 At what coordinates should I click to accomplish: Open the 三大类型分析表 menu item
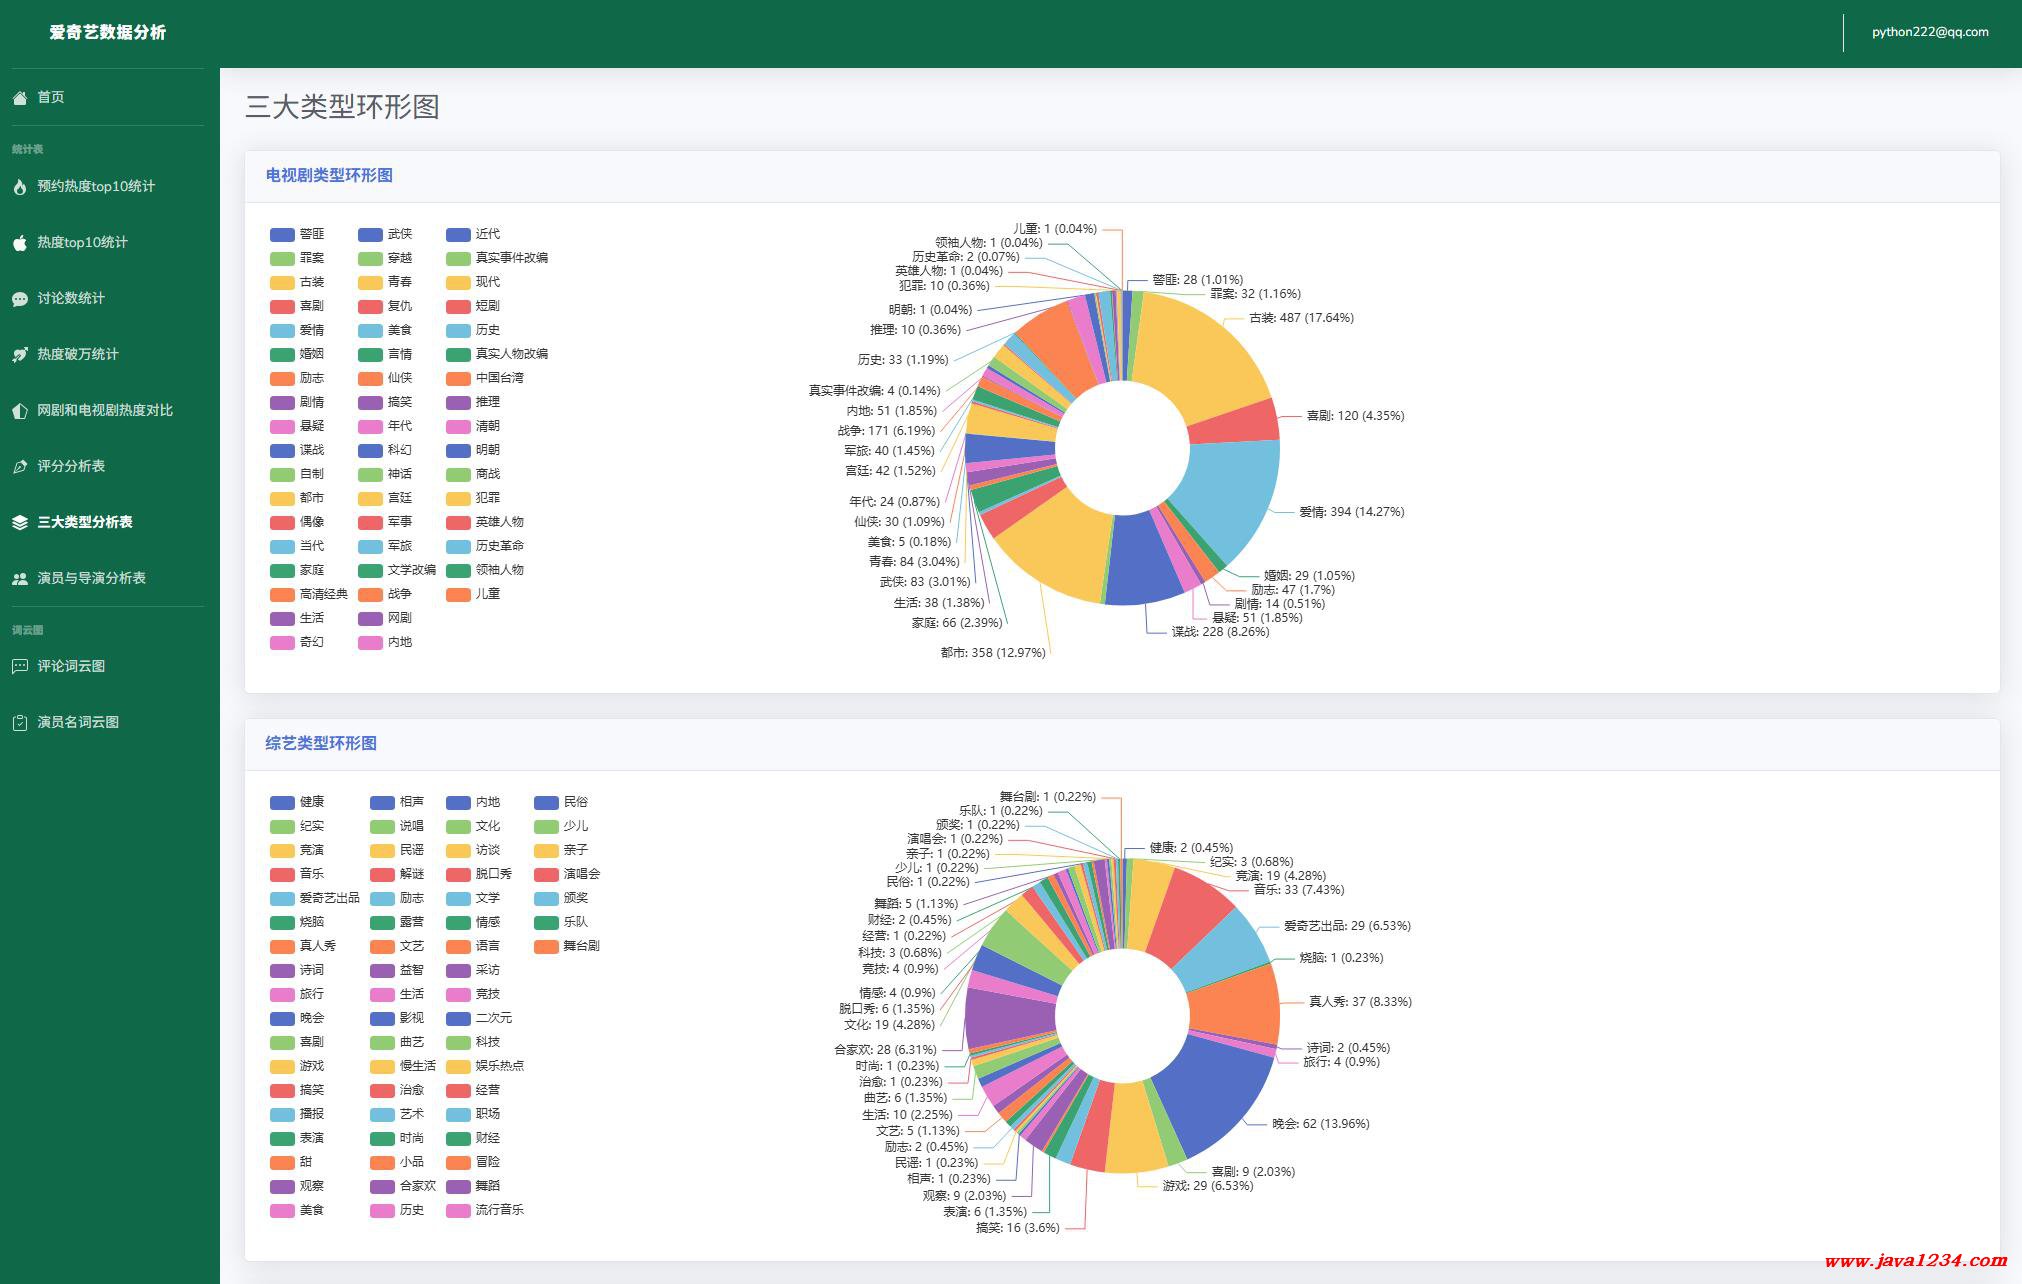pos(85,522)
